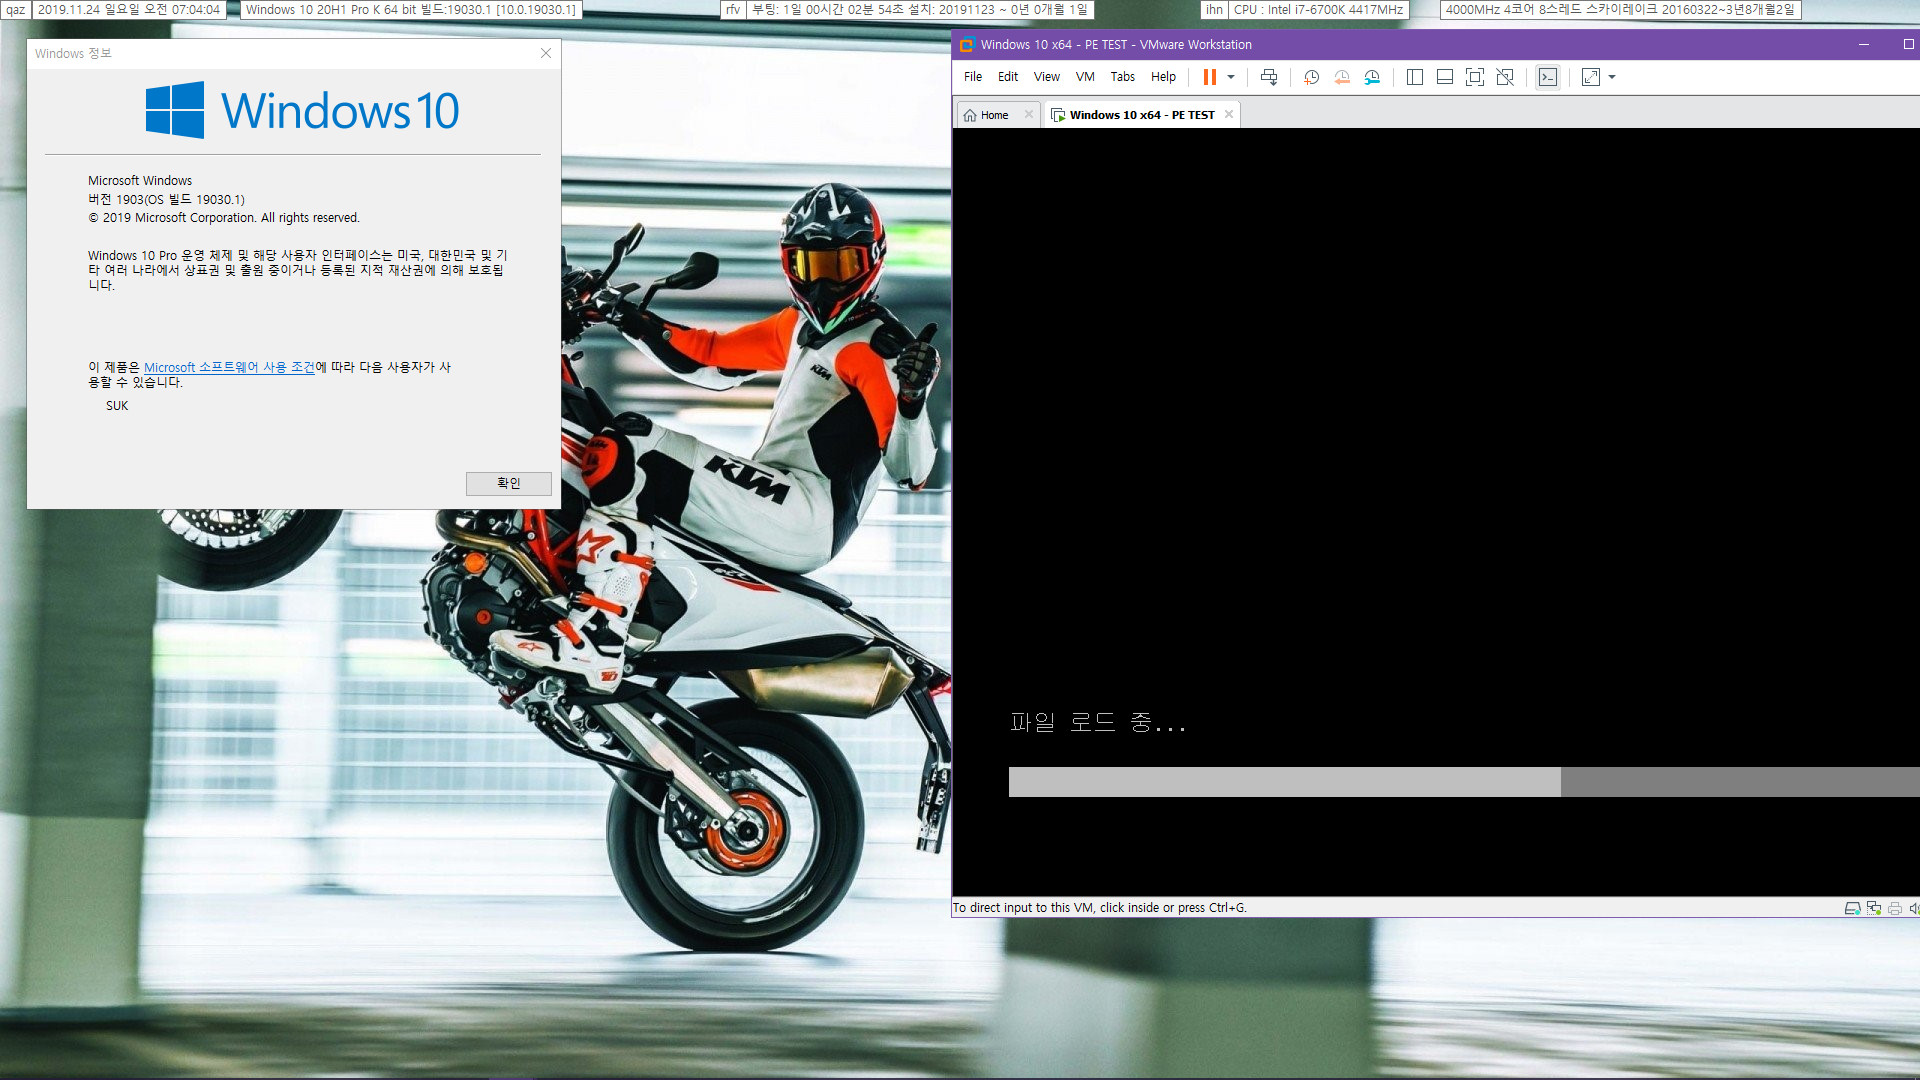Open the VM menu
Image resolution: width=1920 pixels, height=1080 pixels.
pos(1085,77)
